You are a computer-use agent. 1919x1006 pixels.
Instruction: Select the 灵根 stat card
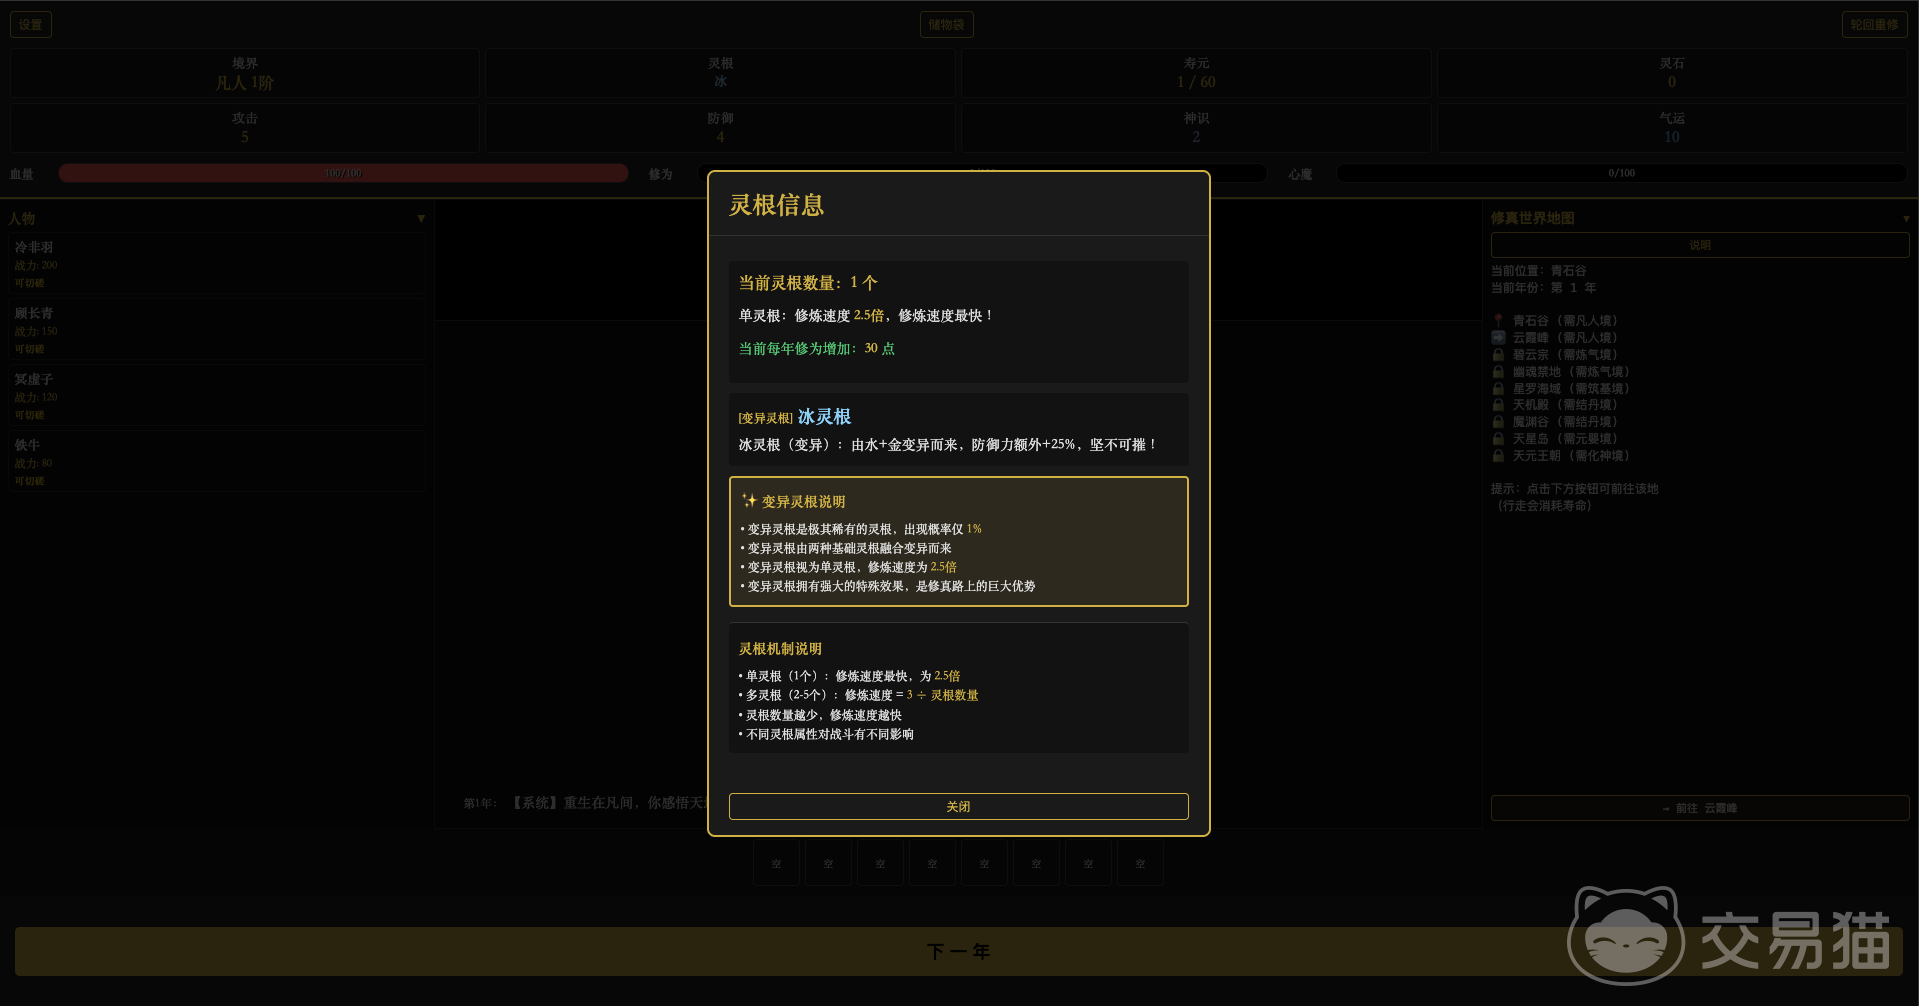click(720, 73)
